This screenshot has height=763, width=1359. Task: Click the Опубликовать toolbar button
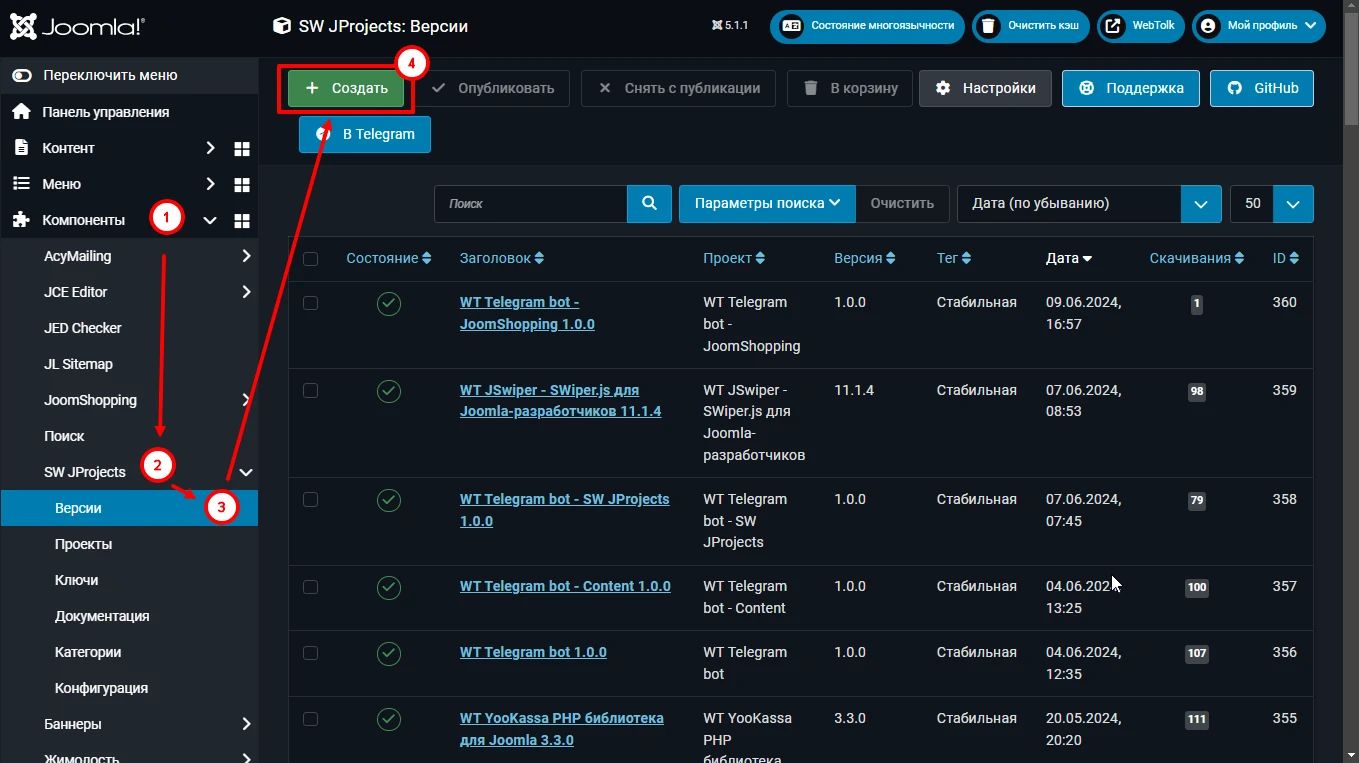click(x=492, y=88)
